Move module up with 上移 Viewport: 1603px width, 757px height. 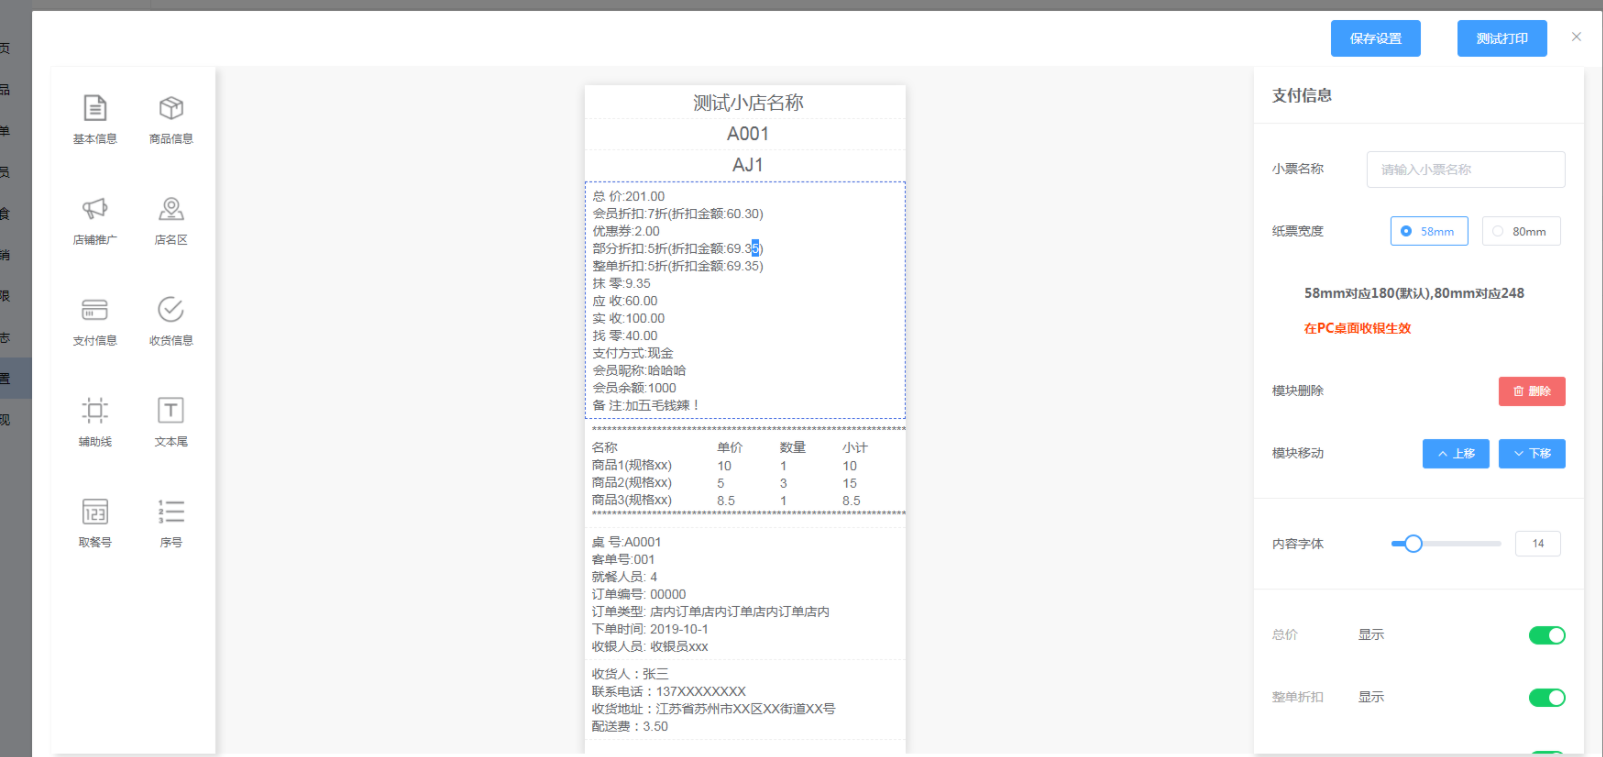click(x=1456, y=453)
